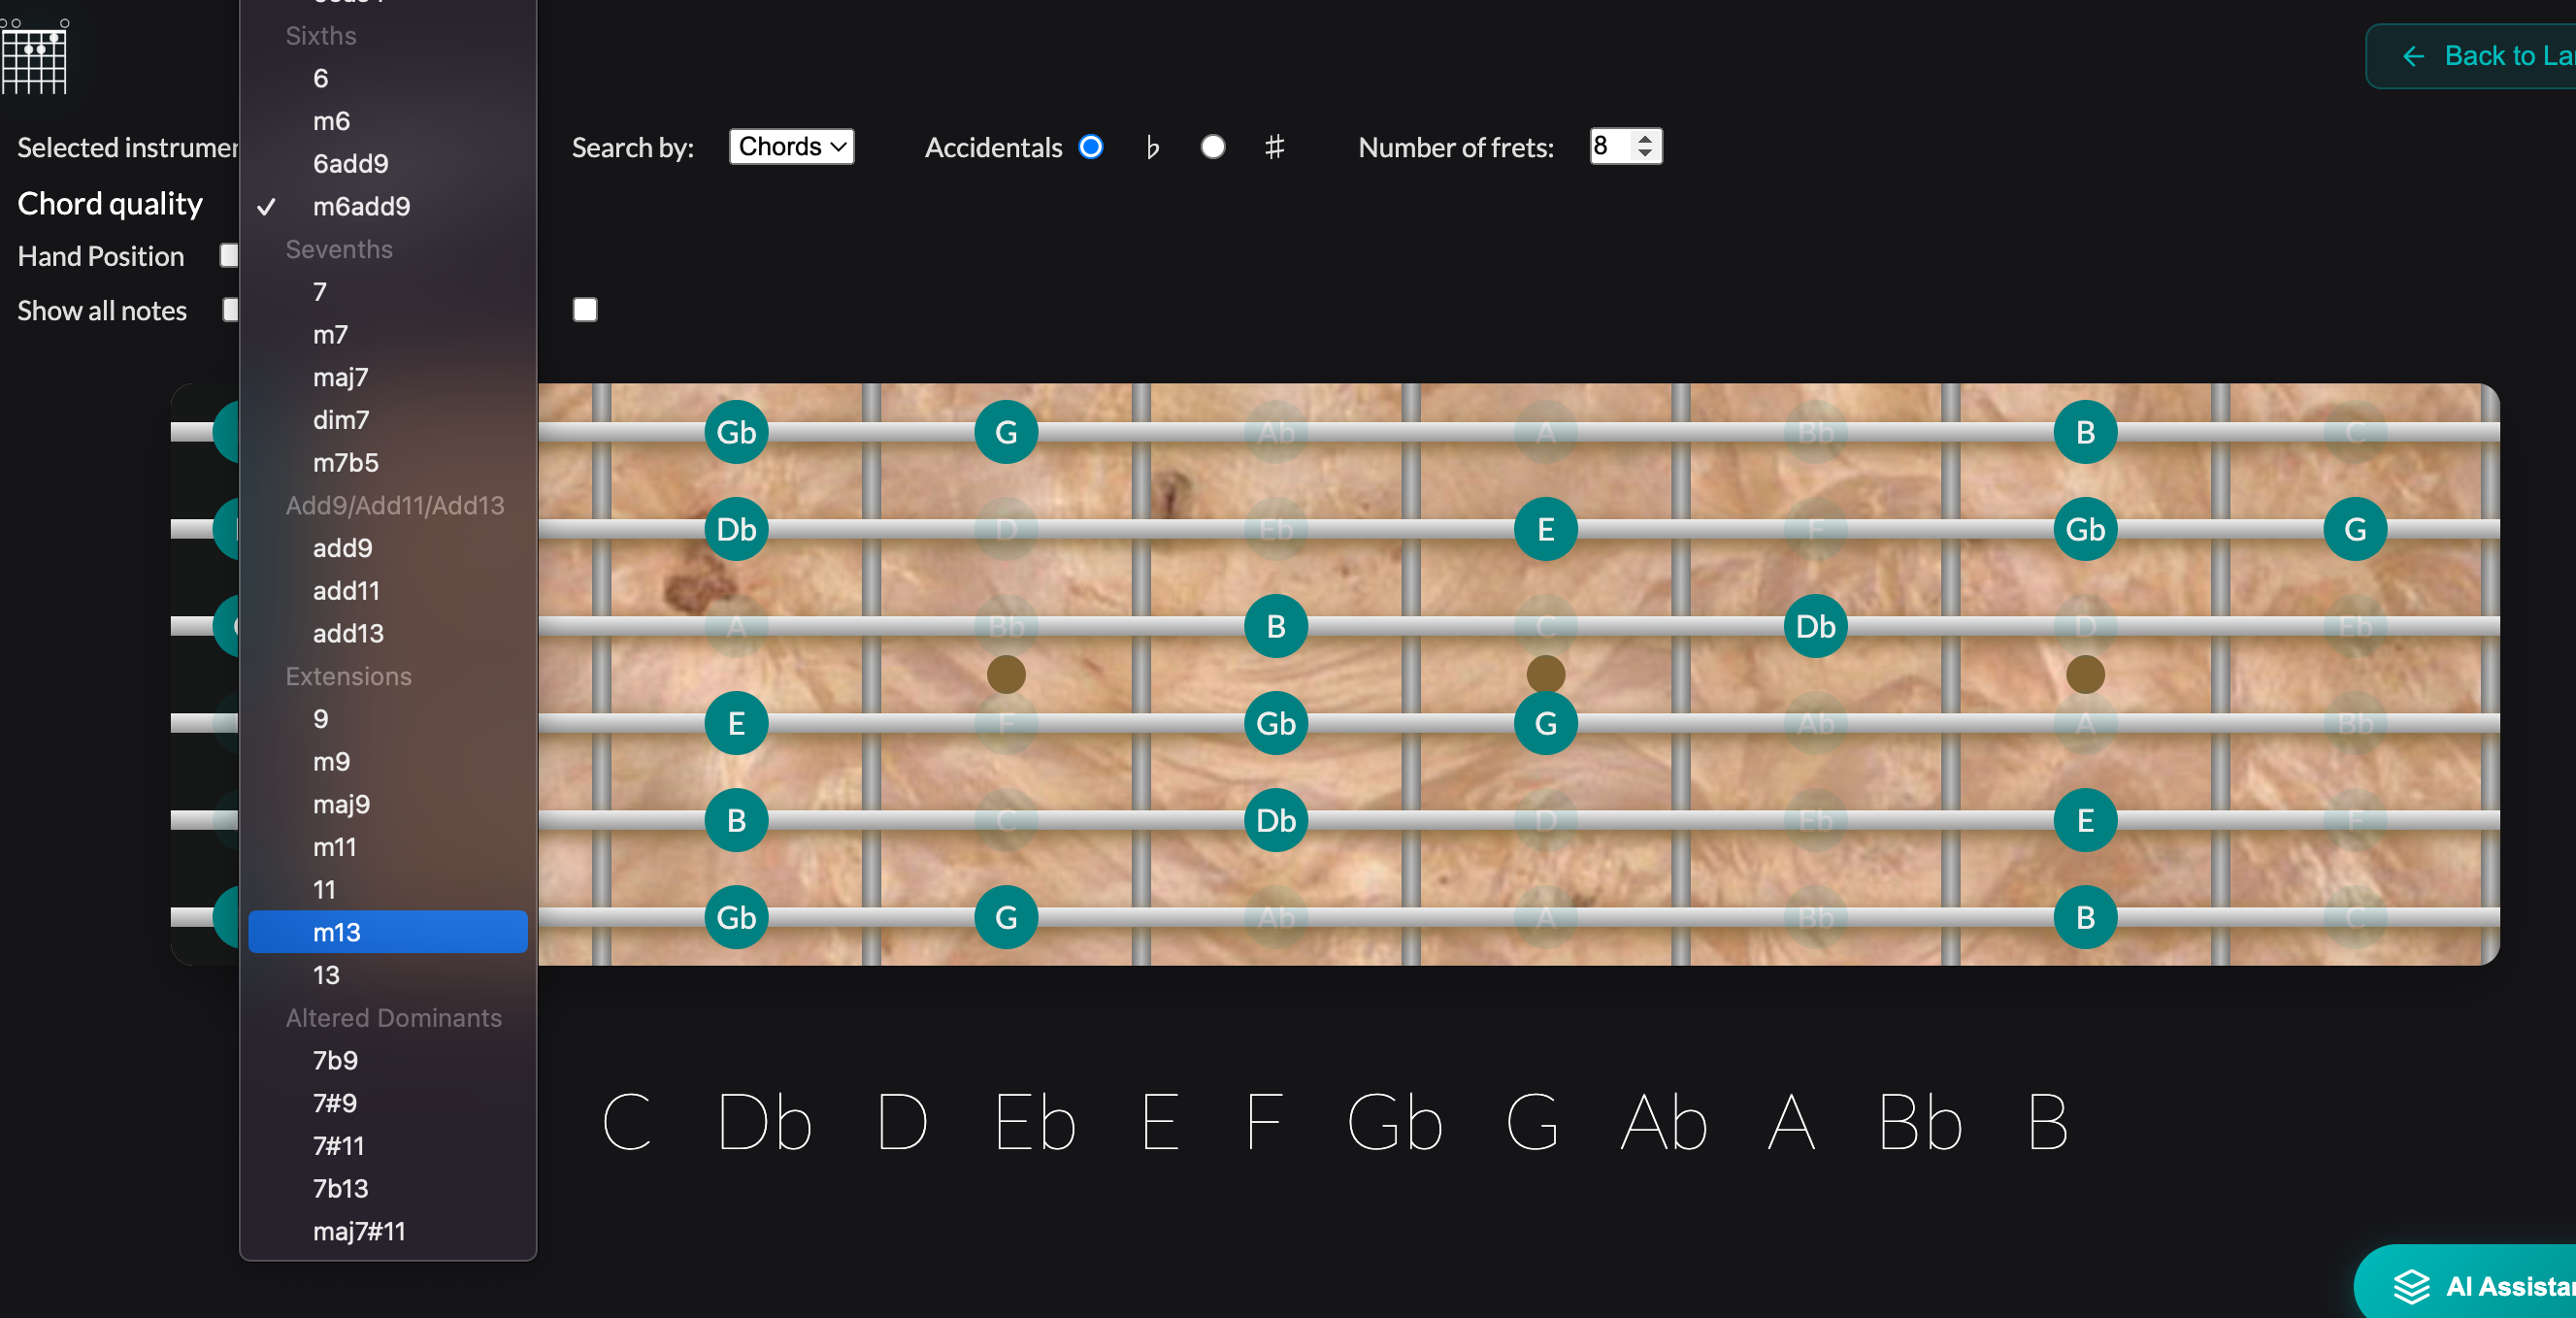
Task: Click the Db note marker on the fretboard
Action: 735,529
